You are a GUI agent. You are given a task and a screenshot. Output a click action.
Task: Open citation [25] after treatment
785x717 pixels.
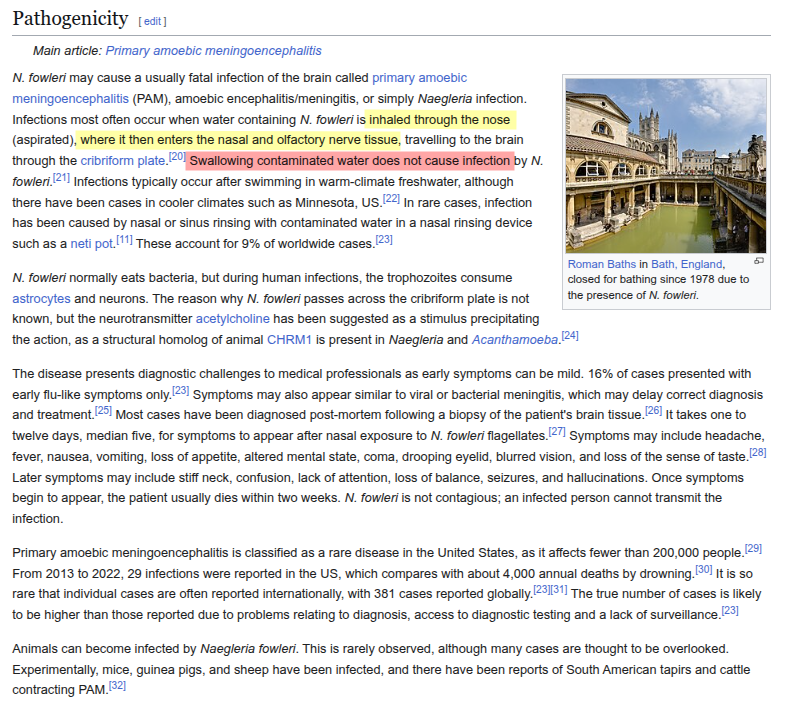click(103, 411)
